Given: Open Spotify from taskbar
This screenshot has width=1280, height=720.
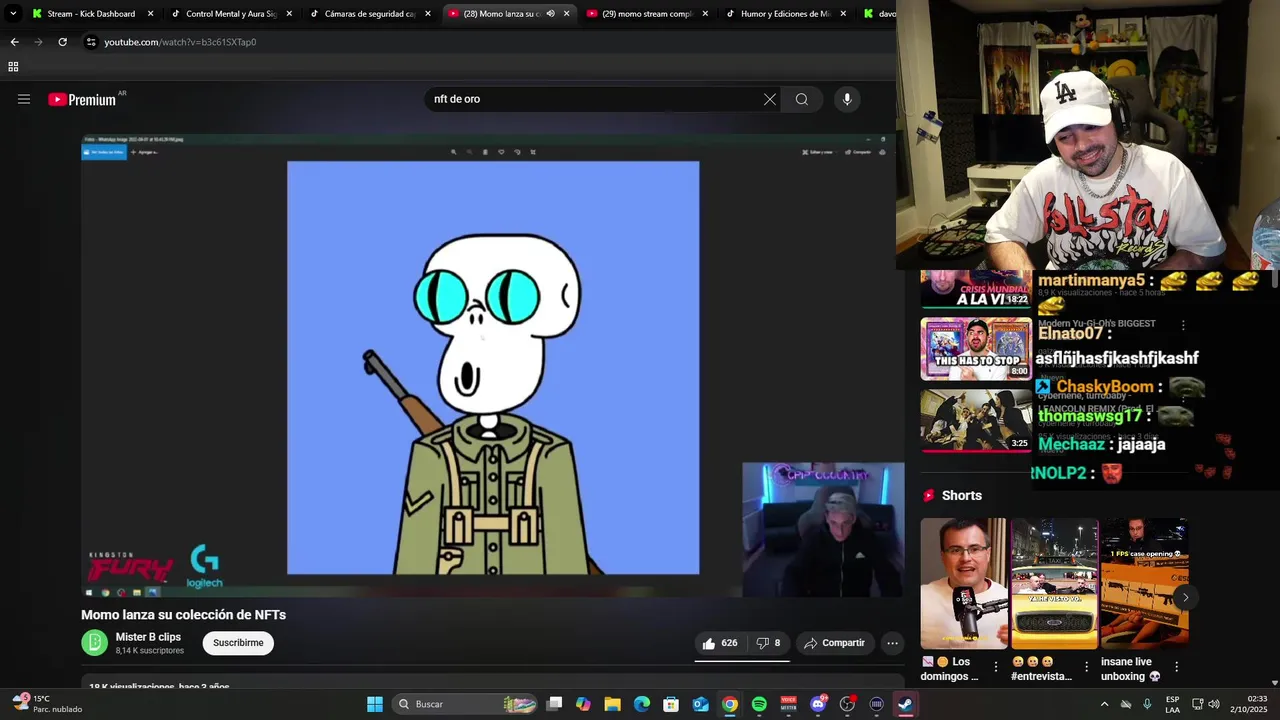Looking at the screenshot, I should (759, 704).
